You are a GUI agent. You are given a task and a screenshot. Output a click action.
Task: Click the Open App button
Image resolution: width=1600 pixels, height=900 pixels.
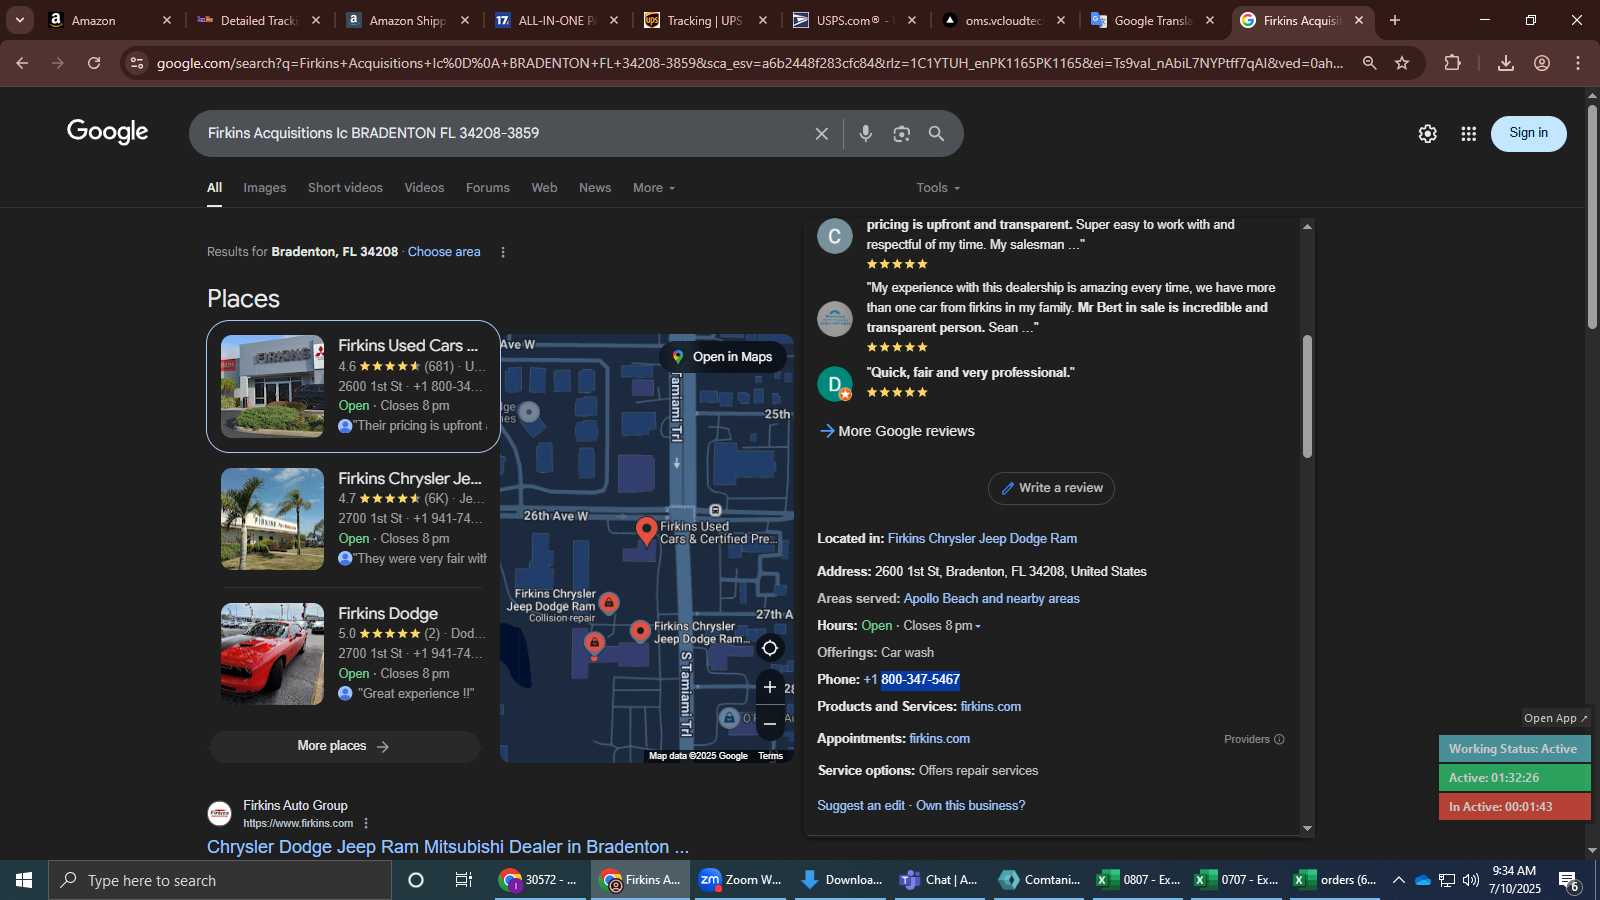[1556, 718]
